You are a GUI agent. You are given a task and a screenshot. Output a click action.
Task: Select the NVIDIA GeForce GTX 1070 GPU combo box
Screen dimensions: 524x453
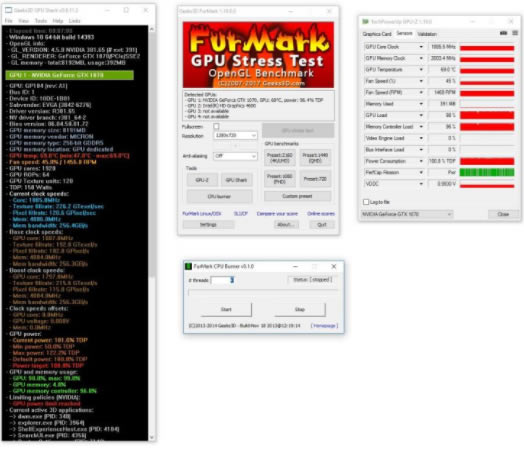tap(407, 214)
